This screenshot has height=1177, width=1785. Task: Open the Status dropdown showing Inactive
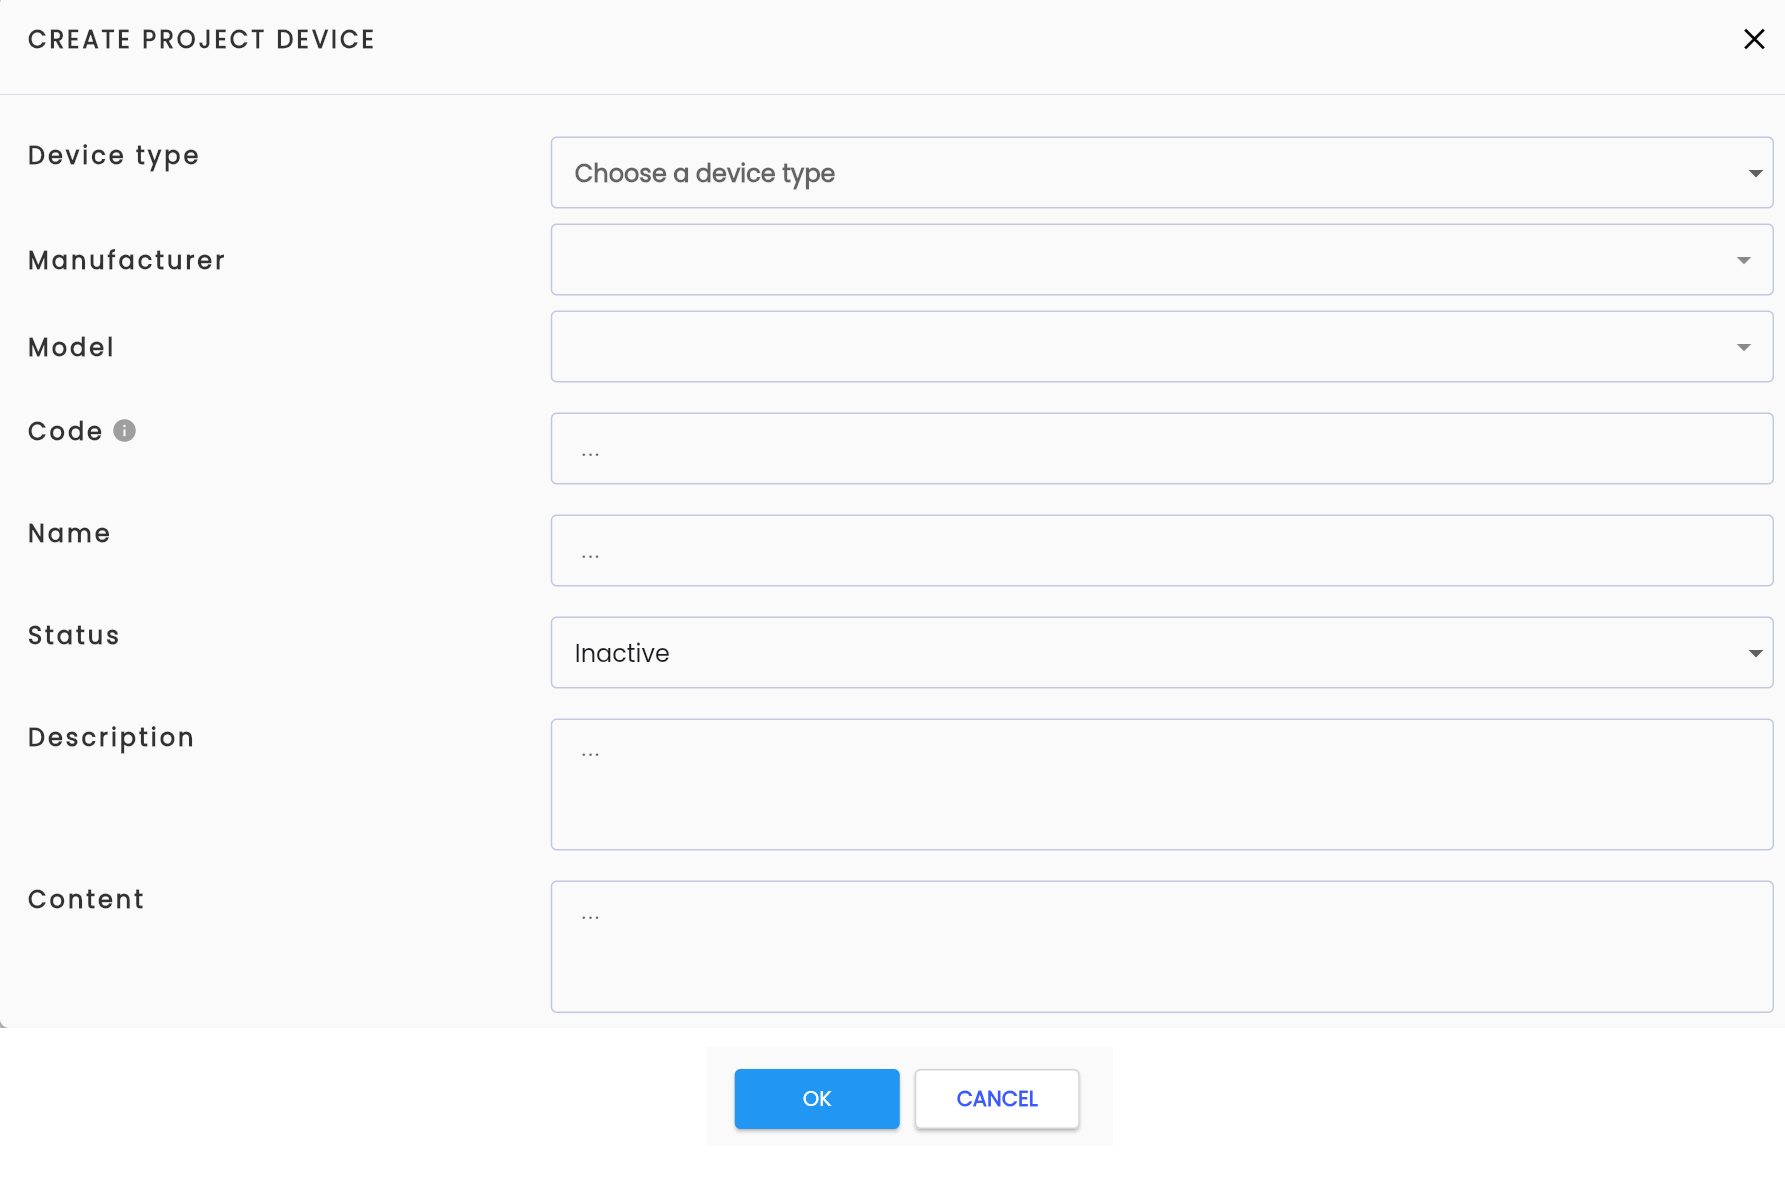coord(1162,653)
